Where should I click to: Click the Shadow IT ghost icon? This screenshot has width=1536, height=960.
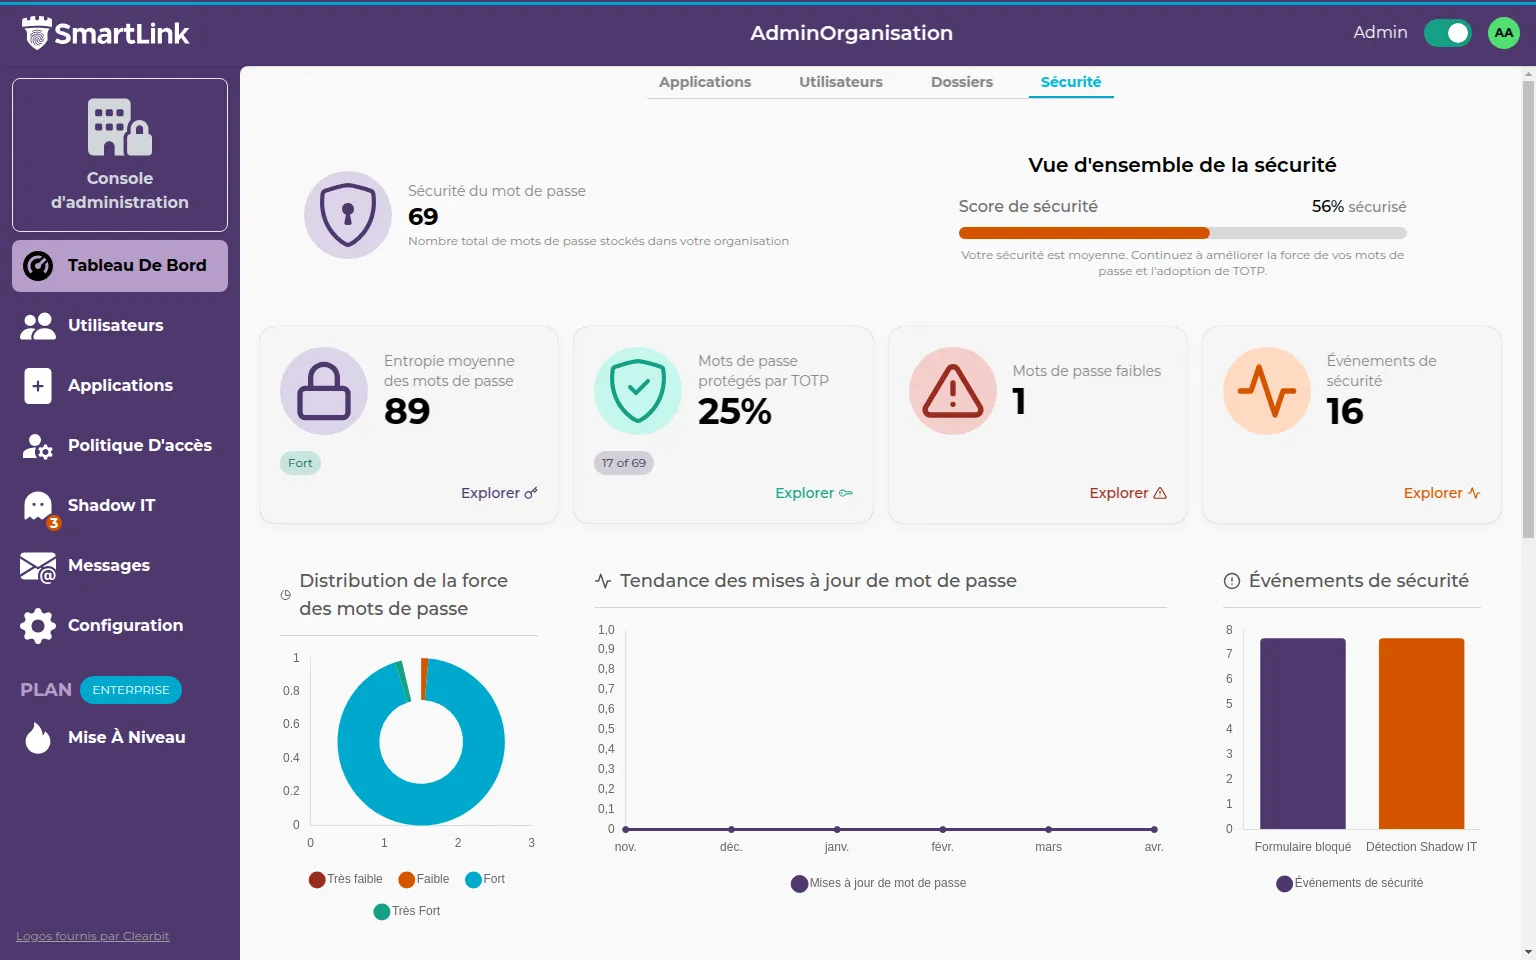[x=38, y=506]
